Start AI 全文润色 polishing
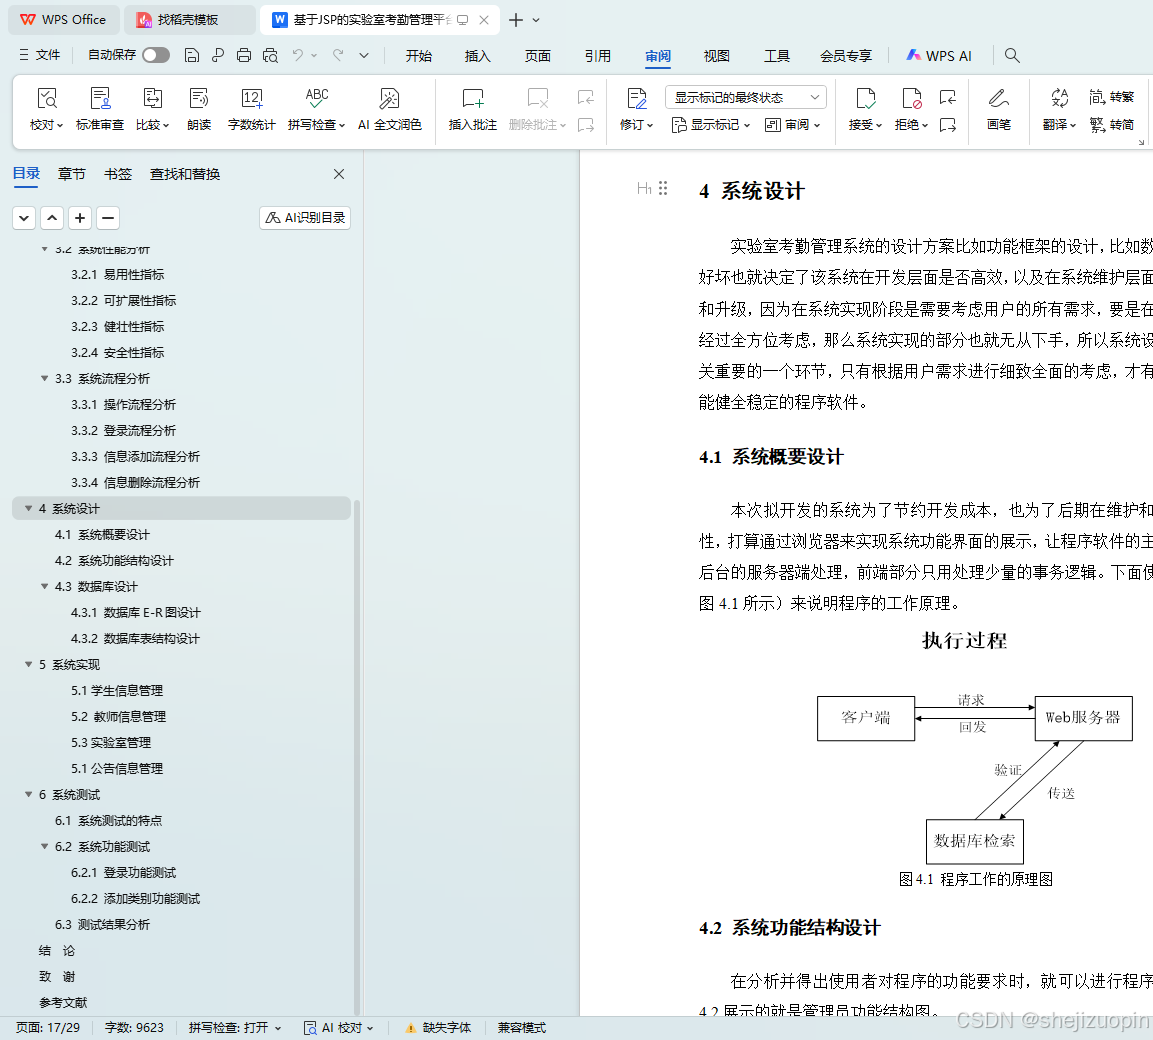Image resolution: width=1153 pixels, height=1040 pixels. coord(389,108)
